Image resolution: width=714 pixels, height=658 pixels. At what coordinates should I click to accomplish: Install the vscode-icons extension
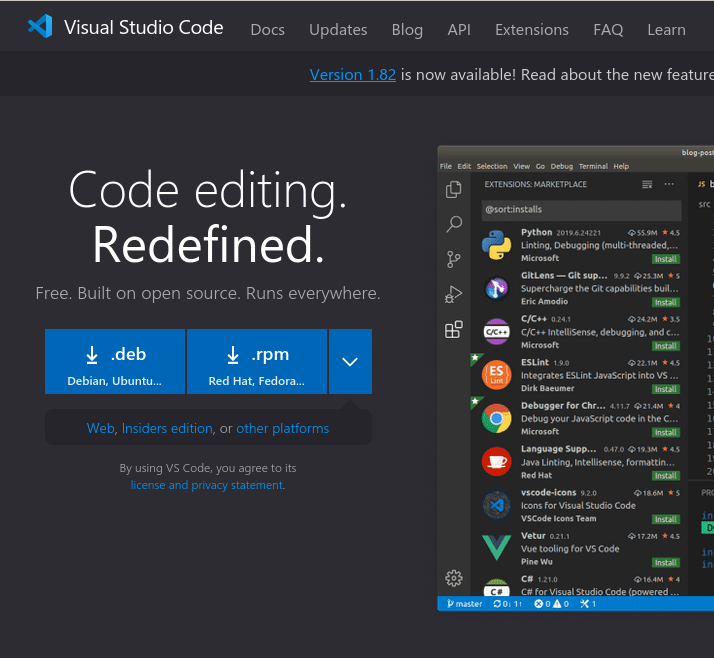666,520
